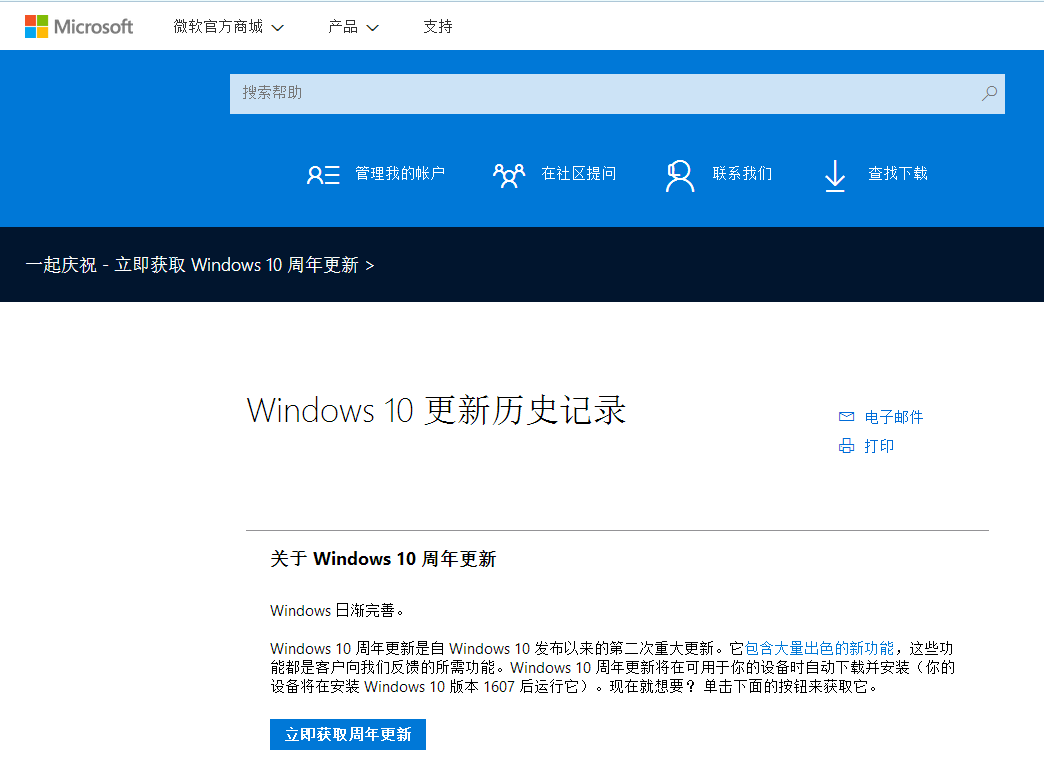The height and width of the screenshot is (782, 1044).
Task: Expand the 产品 dropdown chevron
Action: click(373, 28)
